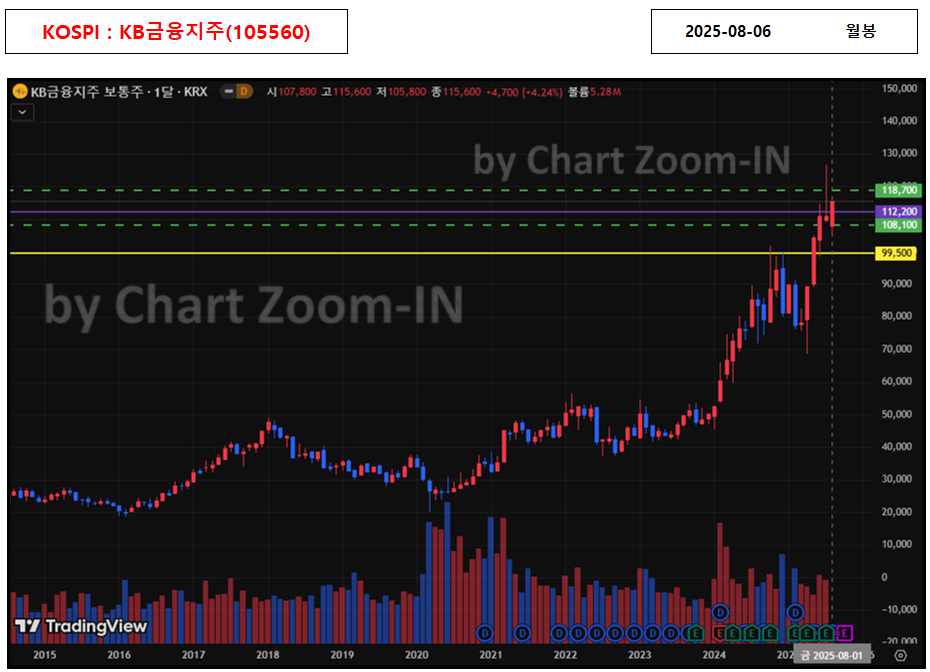Click the 50,000 price axis label
The image size is (930, 672).
pyautogui.click(x=896, y=414)
